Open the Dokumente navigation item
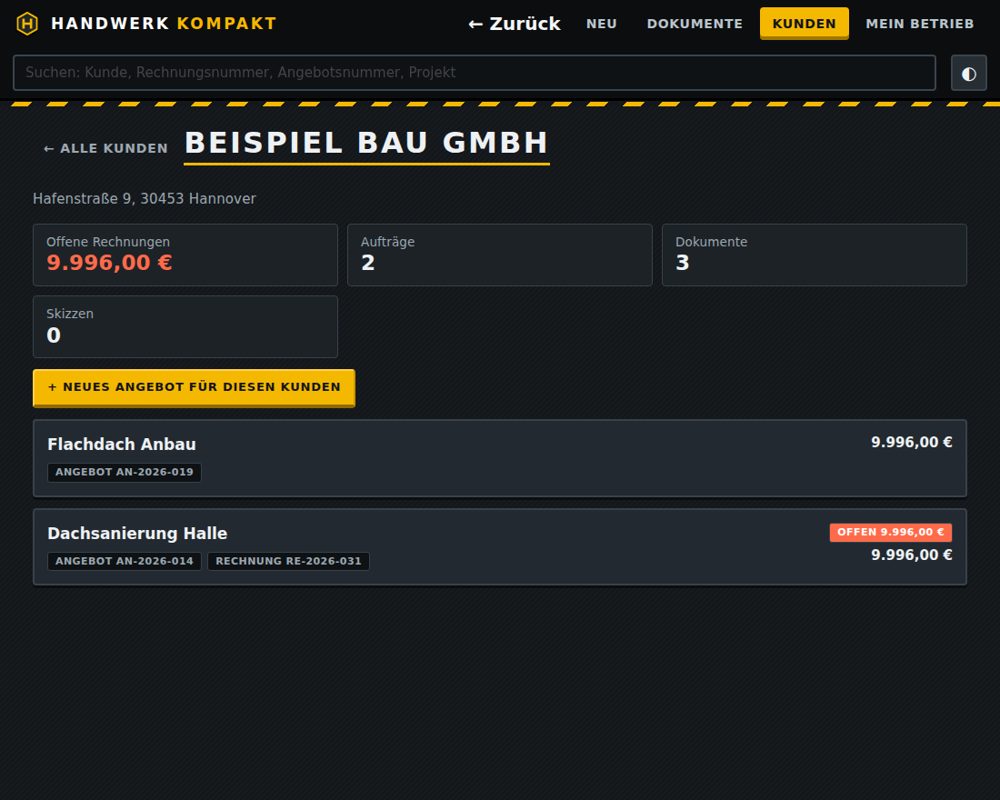The height and width of the screenshot is (800, 1000). [695, 24]
